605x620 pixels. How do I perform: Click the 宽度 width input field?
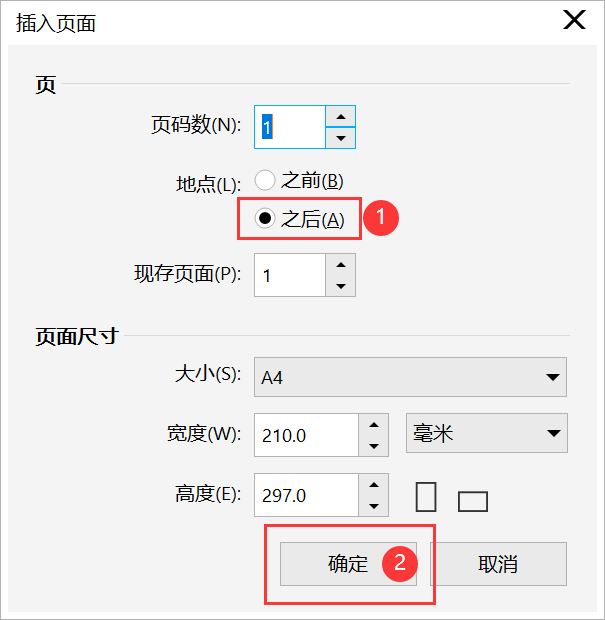[305, 435]
